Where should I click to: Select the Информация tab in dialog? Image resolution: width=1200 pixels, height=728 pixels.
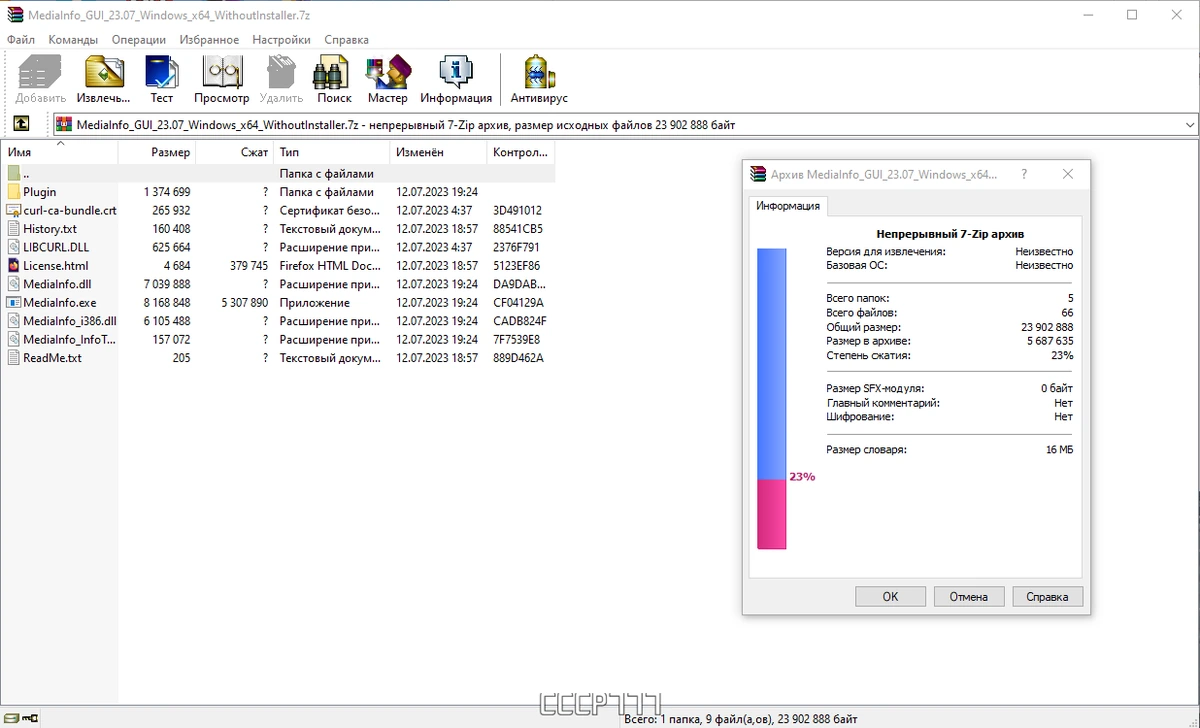click(x=788, y=206)
